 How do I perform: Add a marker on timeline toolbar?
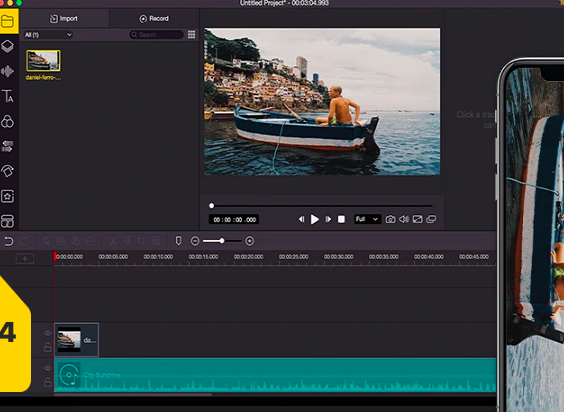[x=178, y=241]
